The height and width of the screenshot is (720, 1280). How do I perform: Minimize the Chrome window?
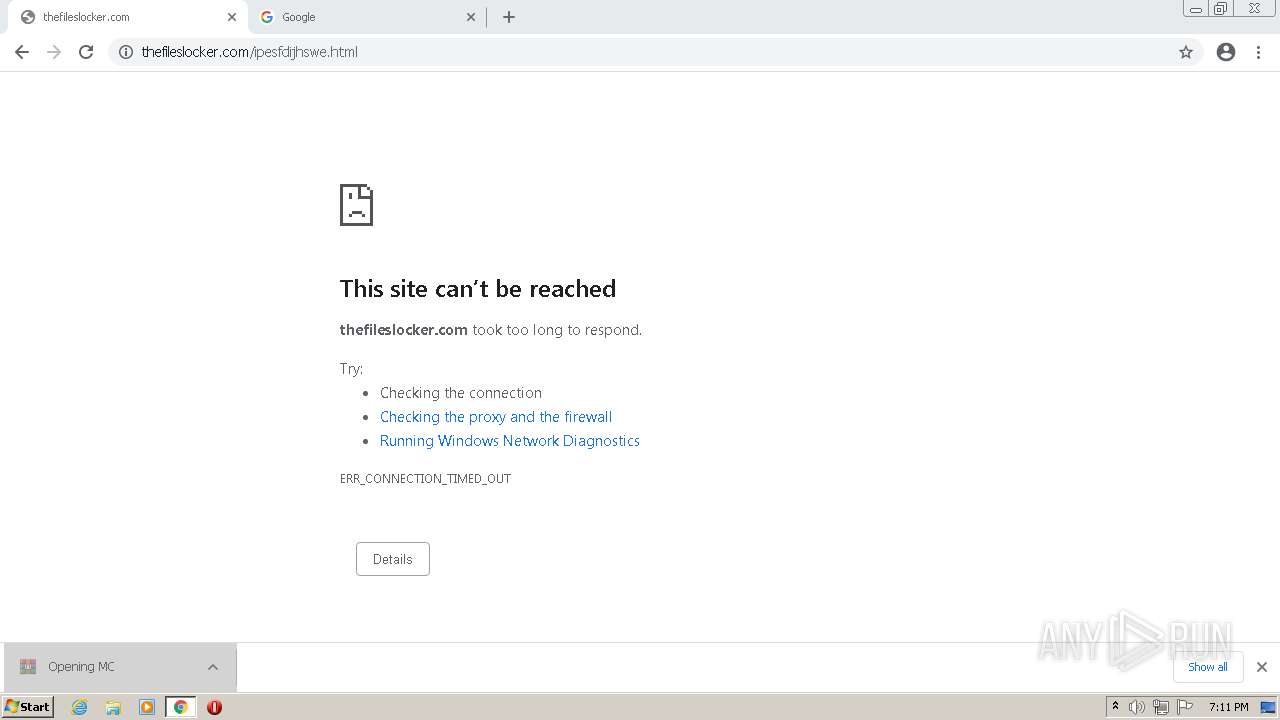pos(1195,9)
